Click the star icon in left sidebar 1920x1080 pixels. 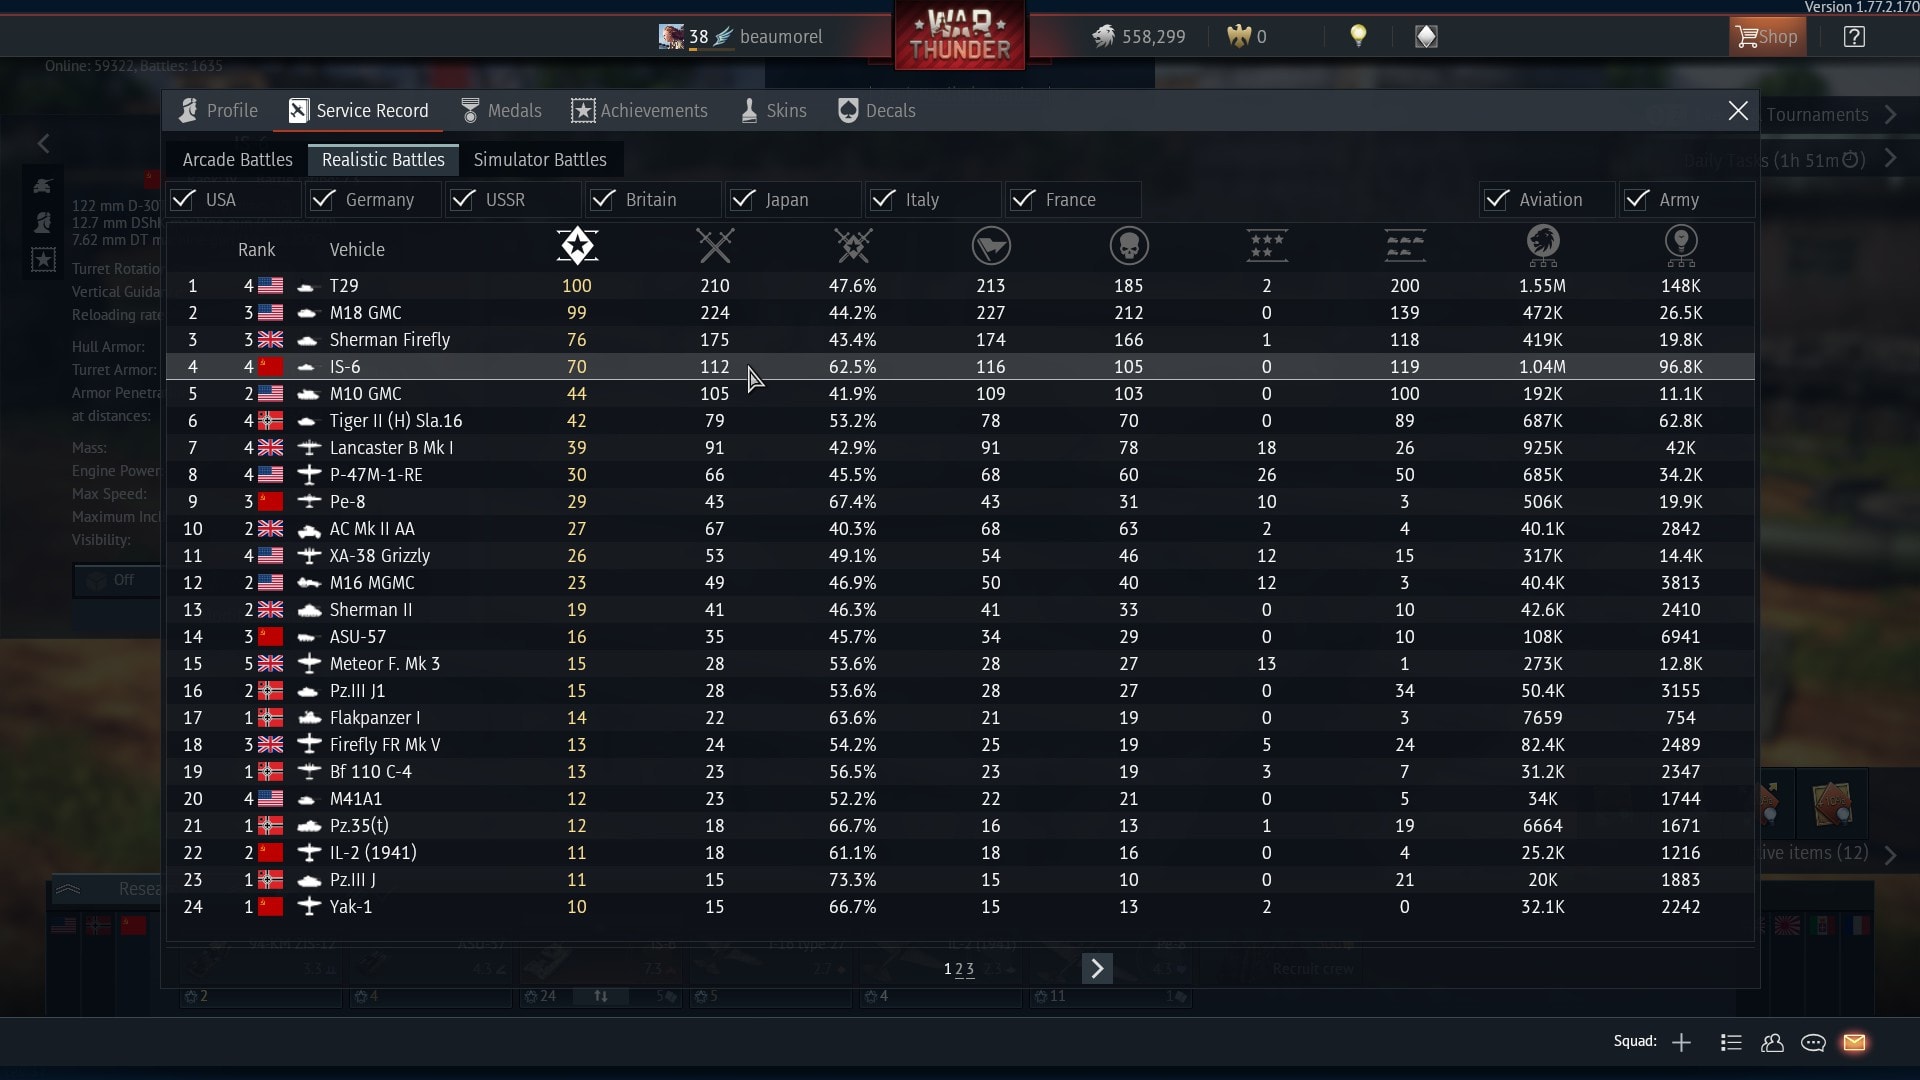click(43, 260)
